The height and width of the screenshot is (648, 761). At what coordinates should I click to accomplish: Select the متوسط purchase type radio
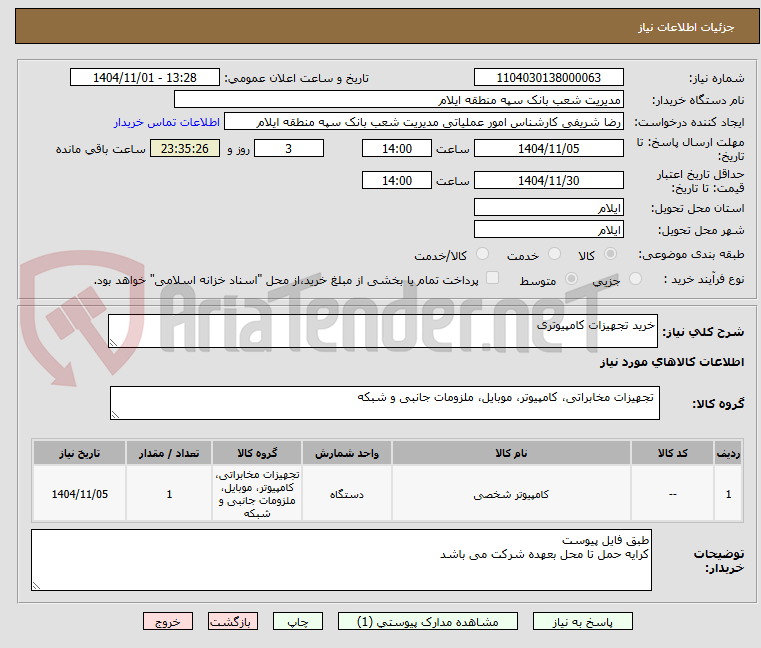[571, 279]
